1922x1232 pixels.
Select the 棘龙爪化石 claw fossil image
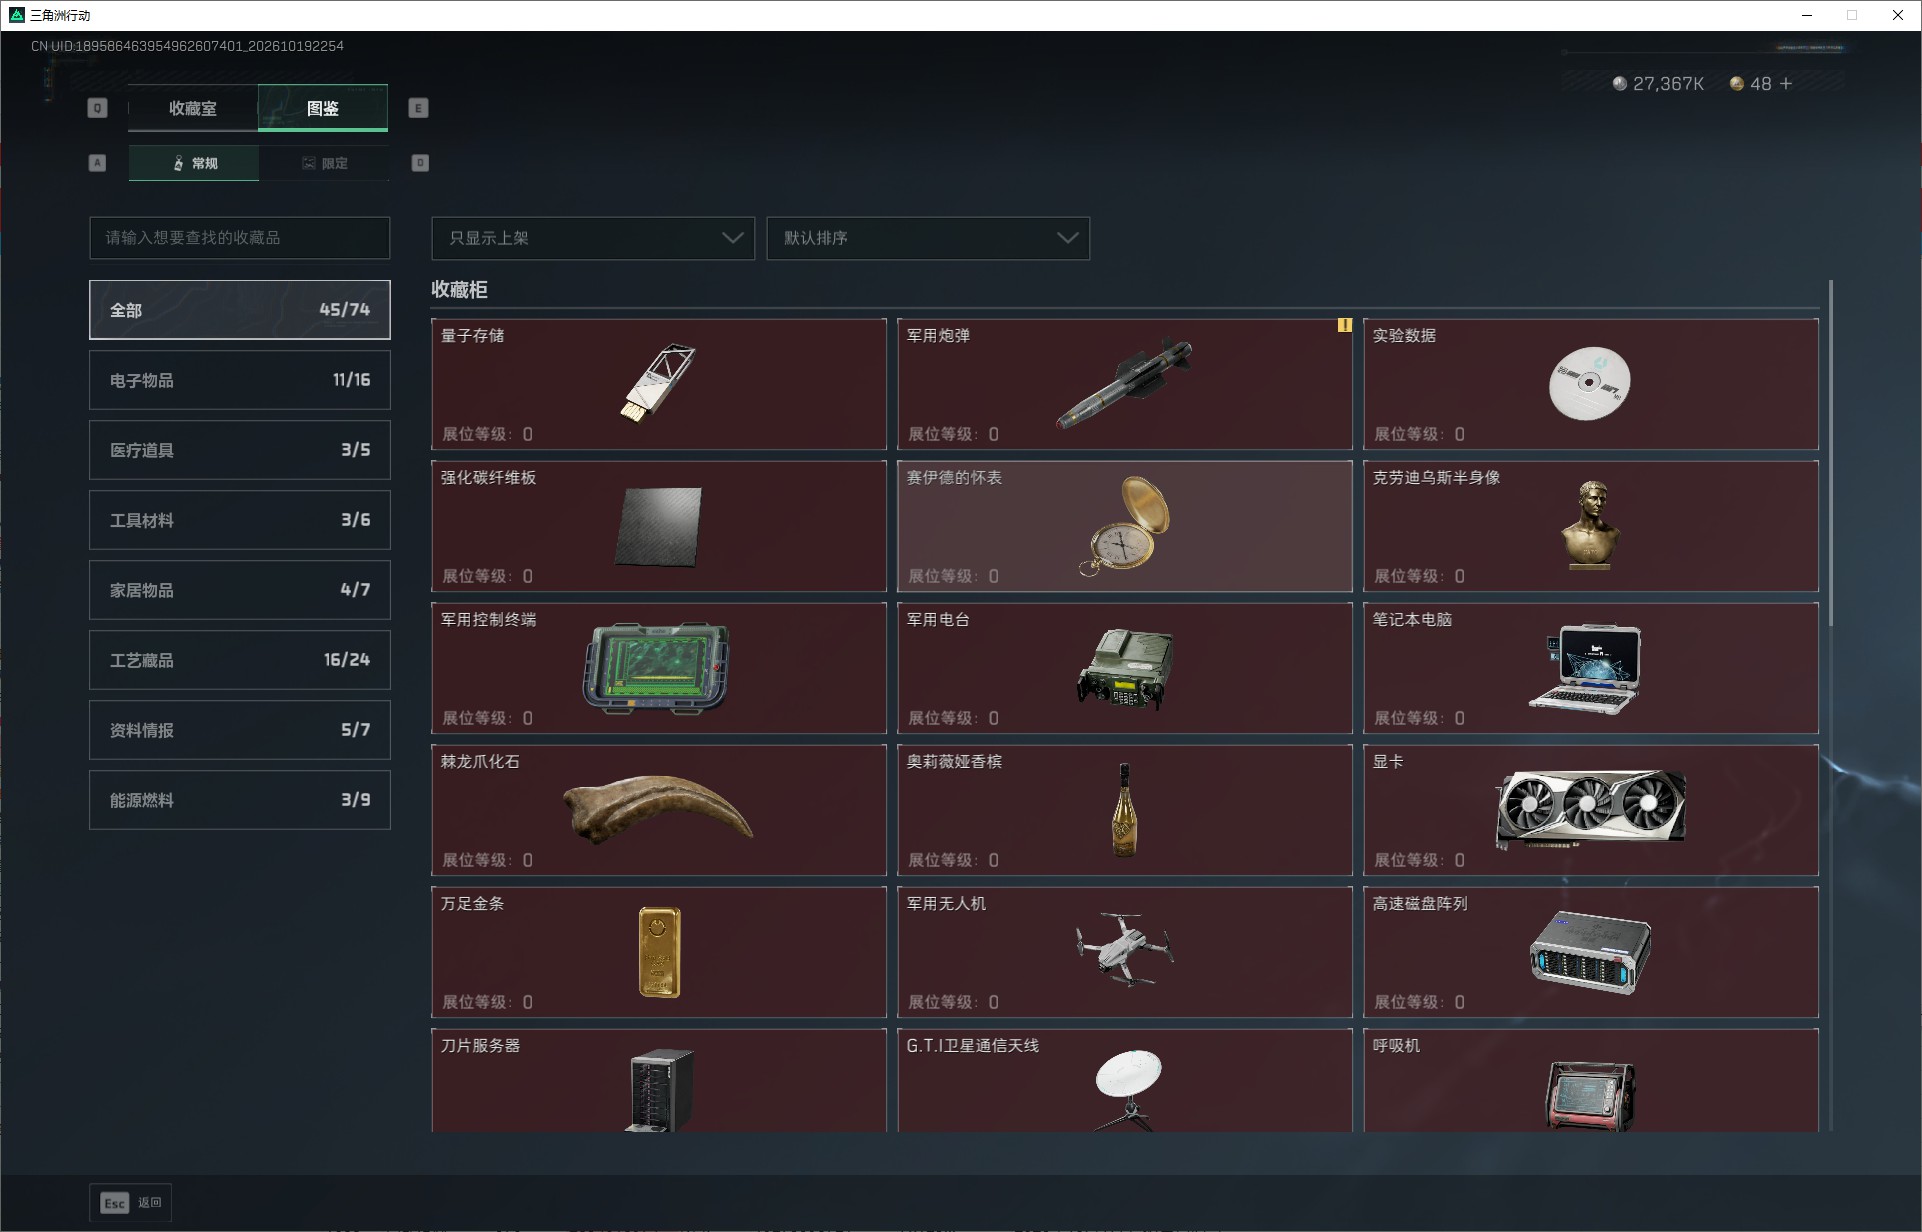657,810
